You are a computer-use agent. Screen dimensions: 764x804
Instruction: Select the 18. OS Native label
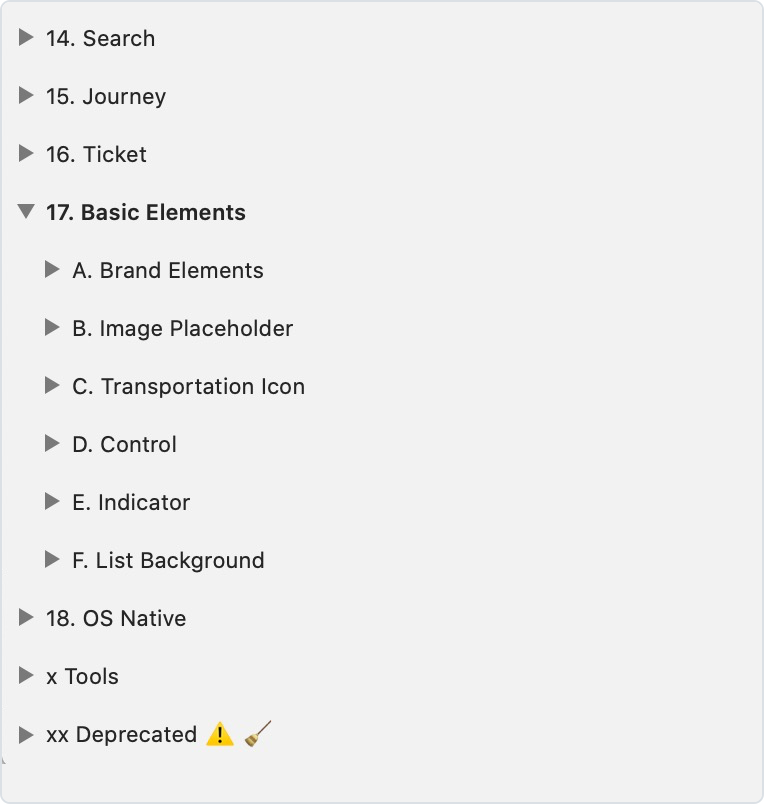pos(116,619)
